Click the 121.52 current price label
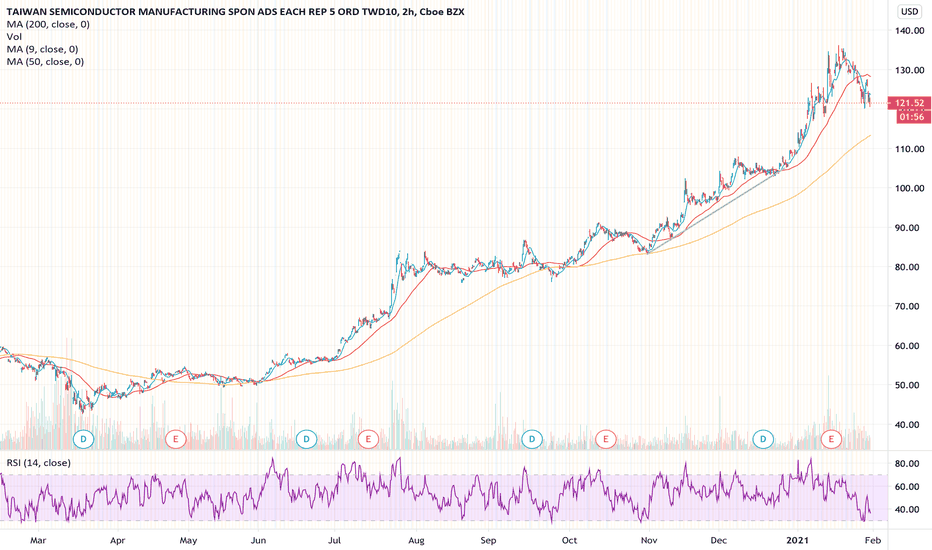Image resolution: width=932 pixels, height=550 pixels. [x=909, y=103]
